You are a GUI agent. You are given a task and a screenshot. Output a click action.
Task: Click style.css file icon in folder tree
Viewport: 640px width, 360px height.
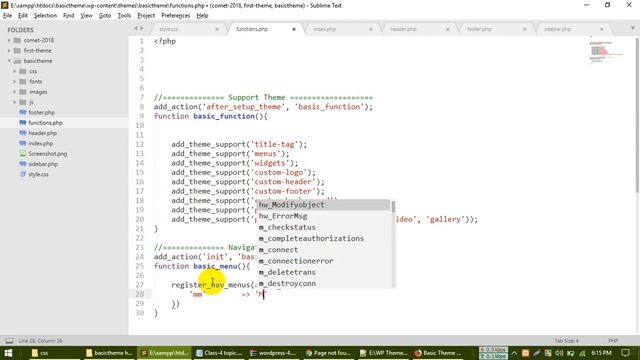coord(23,174)
